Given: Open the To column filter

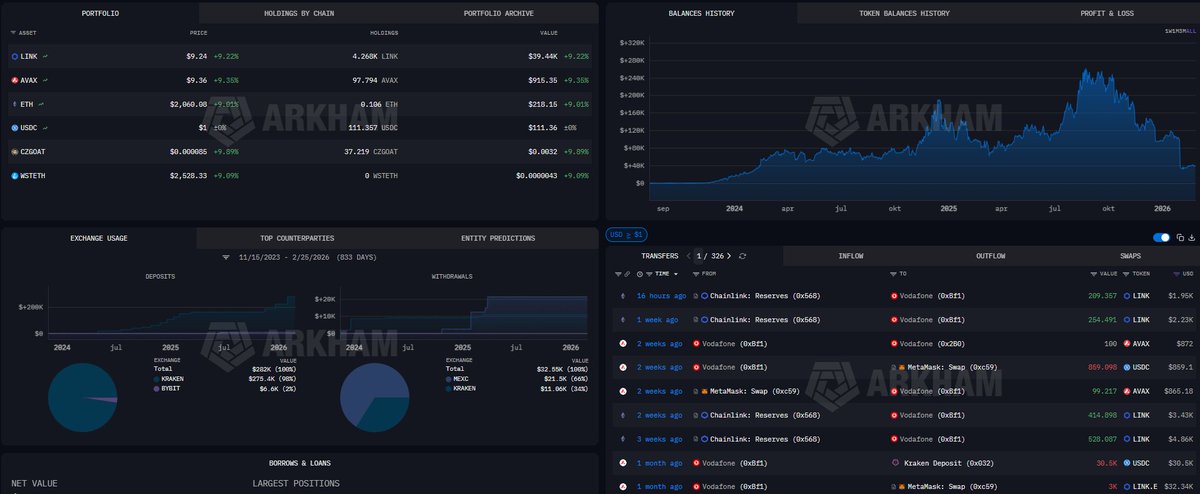Looking at the screenshot, I should click(x=893, y=273).
